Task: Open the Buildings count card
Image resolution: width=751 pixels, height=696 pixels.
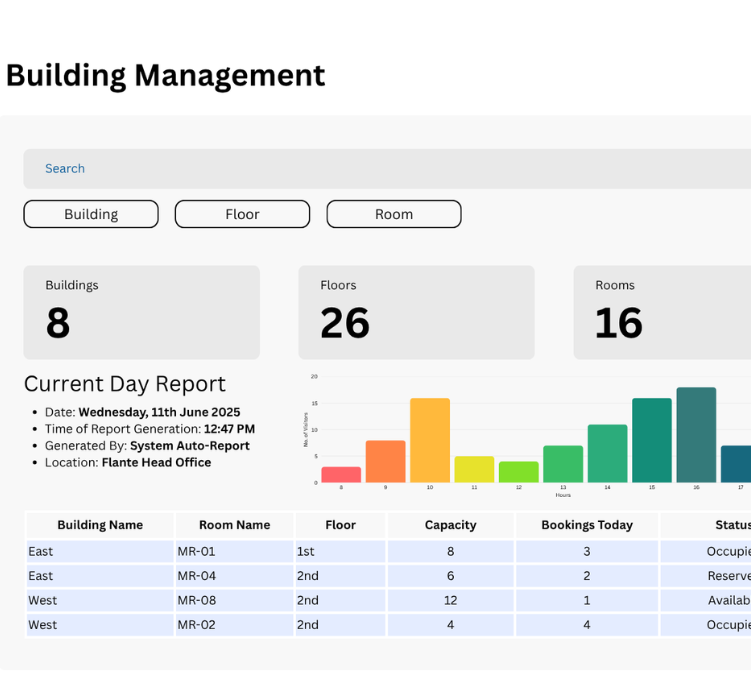Action: [142, 312]
